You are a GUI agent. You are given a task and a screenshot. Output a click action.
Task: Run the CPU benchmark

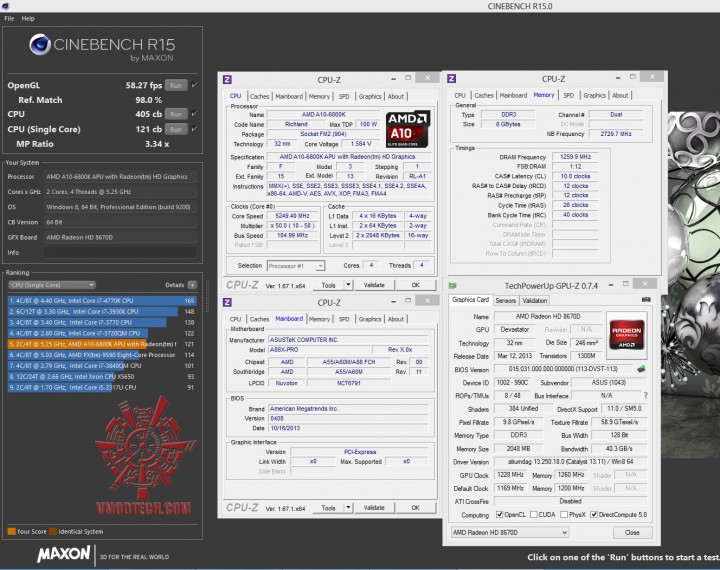coord(176,114)
